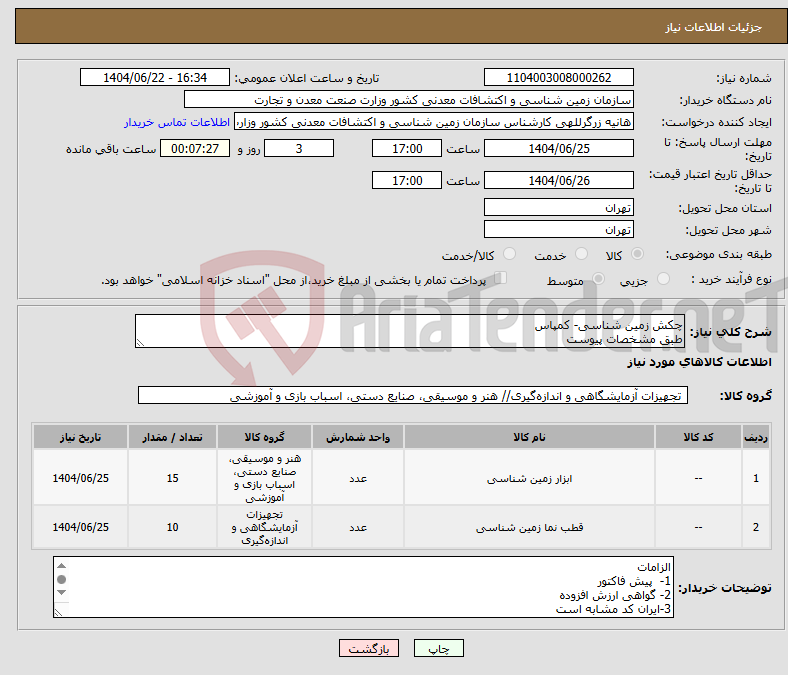Toggle the Islamic treasury payment checkbox
Screen dimensions: 788x675
501,277
